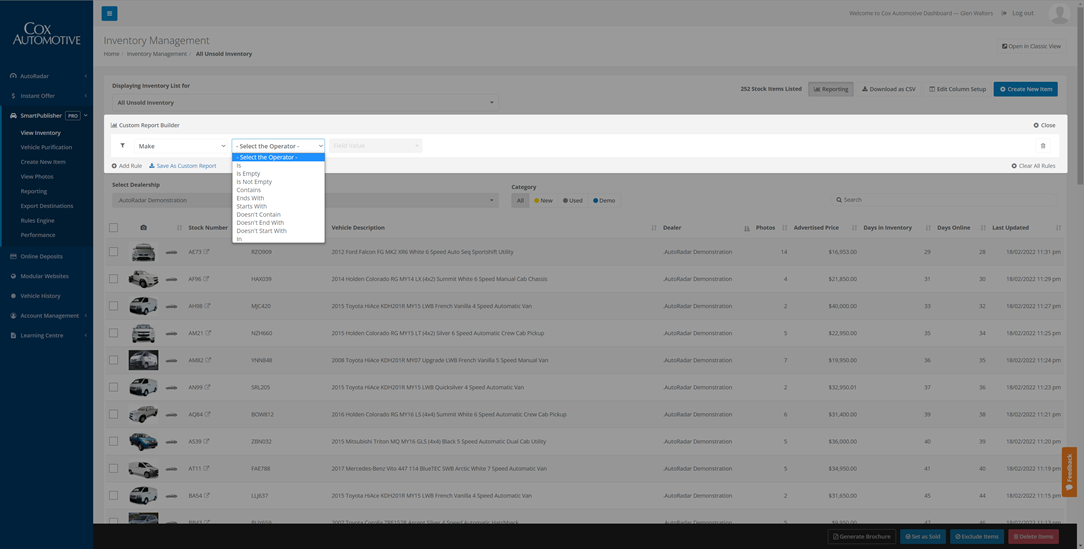
Task: Check the AE73 Ford Falcon row checkbox
Action: tap(113, 252)
